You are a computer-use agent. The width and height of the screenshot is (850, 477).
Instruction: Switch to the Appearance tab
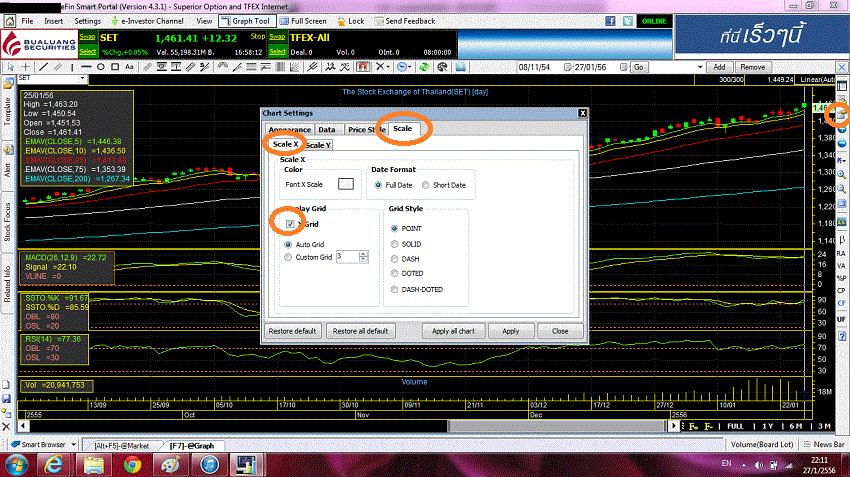click(289, 130)
